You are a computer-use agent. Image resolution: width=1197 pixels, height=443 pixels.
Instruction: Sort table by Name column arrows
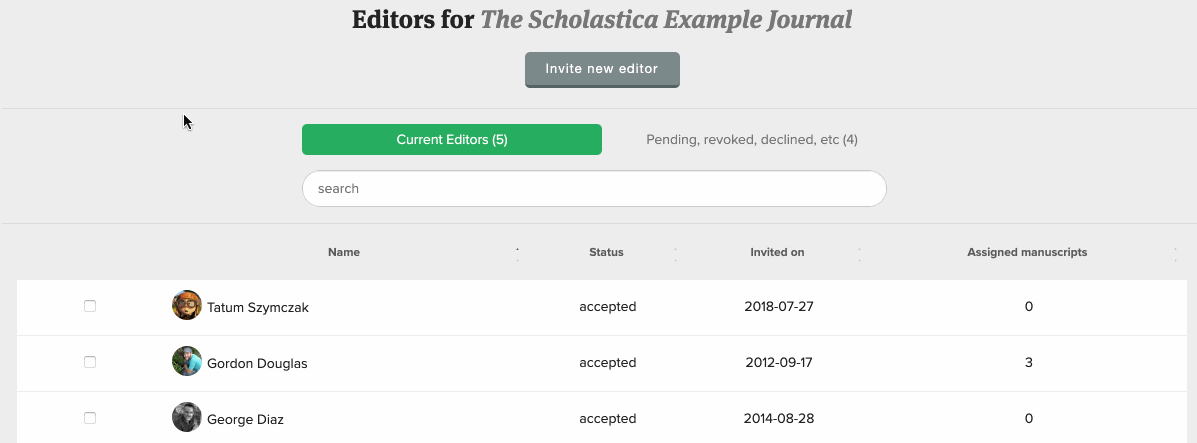point(517,254)
